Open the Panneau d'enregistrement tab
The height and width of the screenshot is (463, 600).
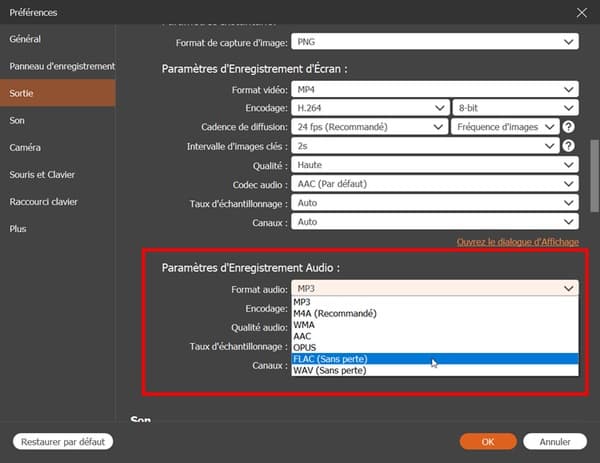pyautogui.click(x=57, y=66)
